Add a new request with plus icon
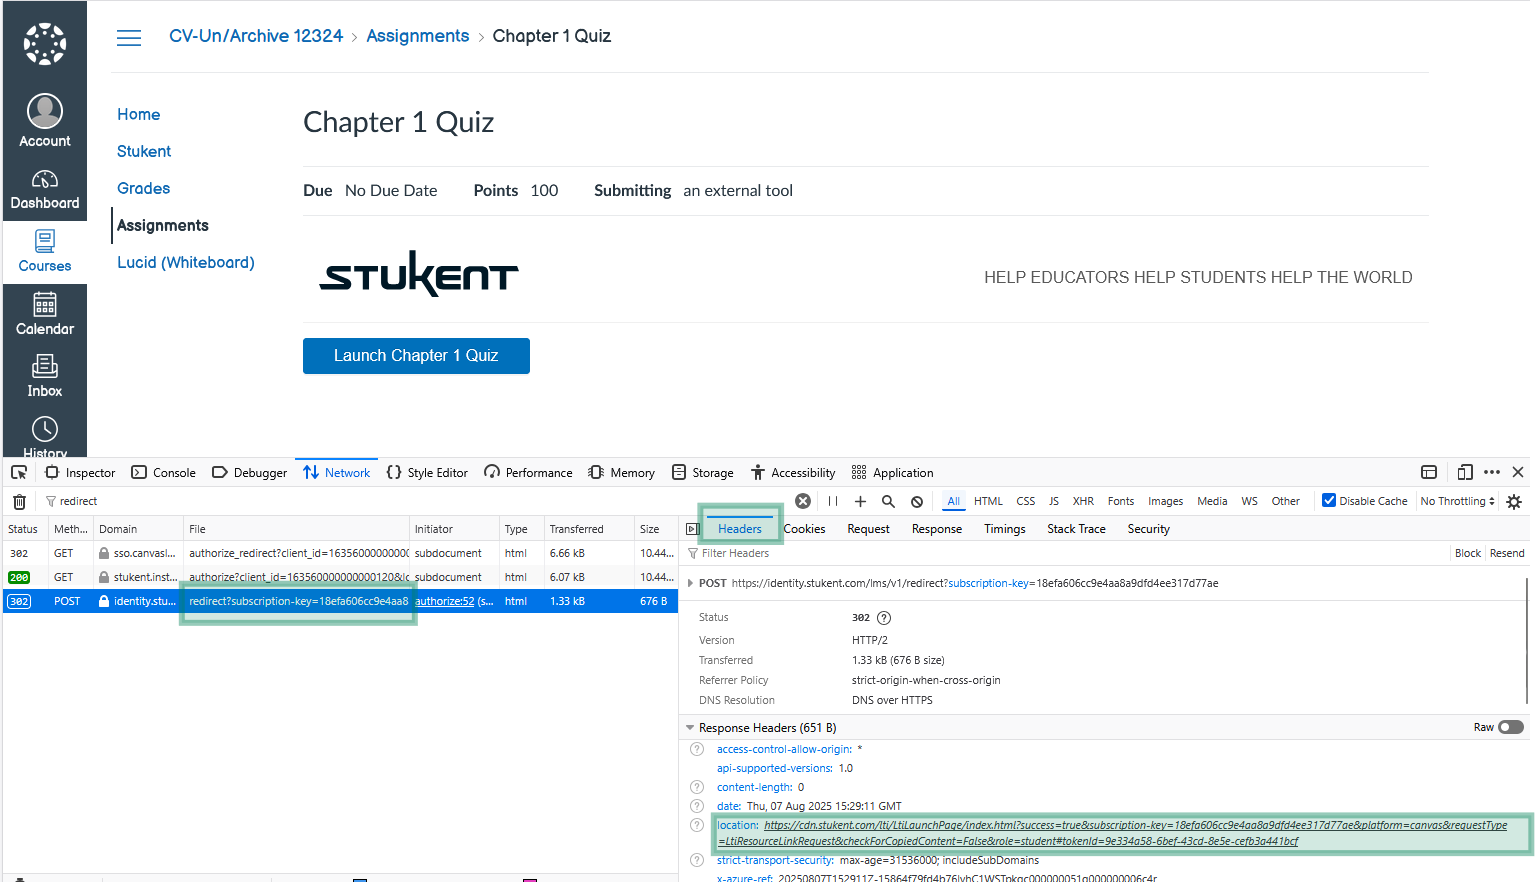The image size is (1535, 882). point(860,501)
